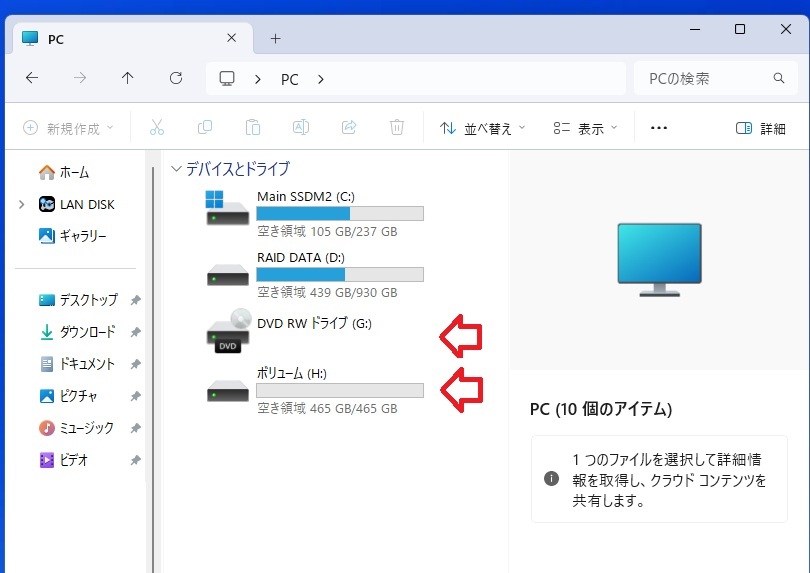Click the PCの検索 search field
810x573 pixels.
715,79
